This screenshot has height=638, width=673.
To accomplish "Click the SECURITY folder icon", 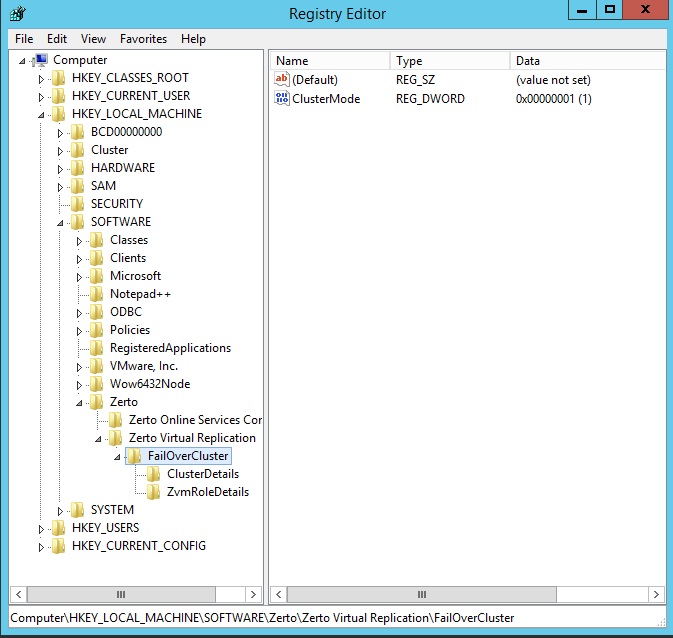I will click(x=77, y=204).
